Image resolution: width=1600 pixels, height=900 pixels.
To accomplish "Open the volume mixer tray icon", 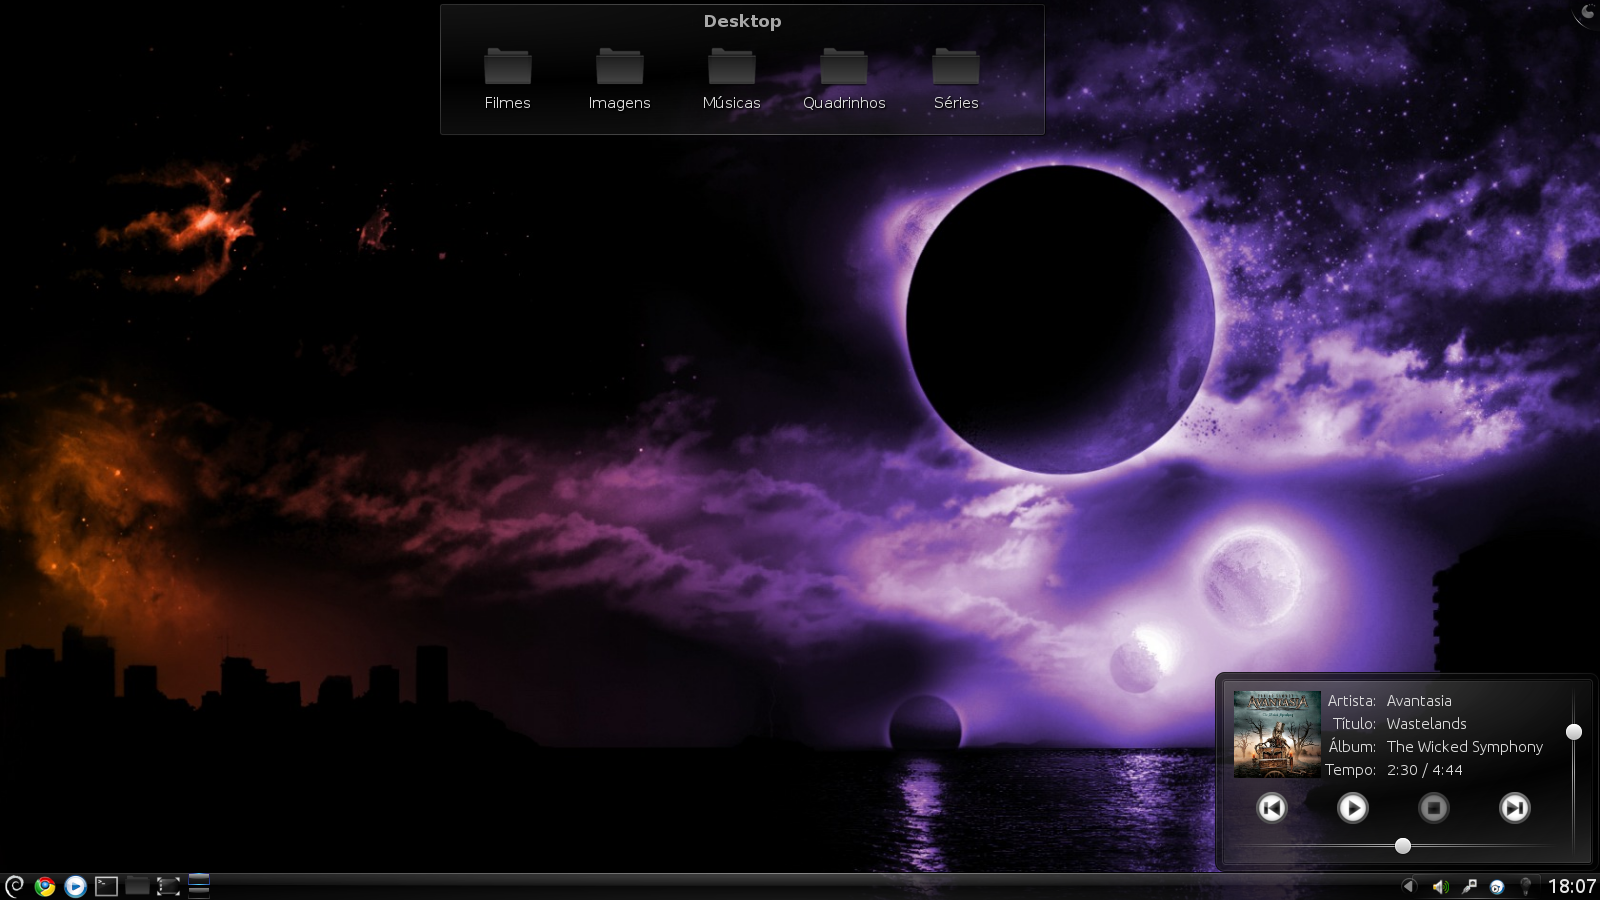I will (x=1440, y=886).
